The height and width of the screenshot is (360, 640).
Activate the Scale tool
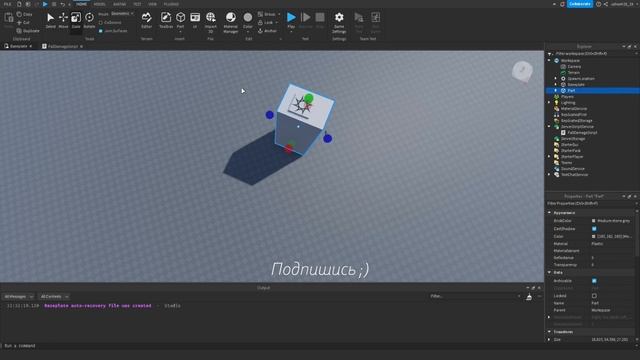point(76,20)
